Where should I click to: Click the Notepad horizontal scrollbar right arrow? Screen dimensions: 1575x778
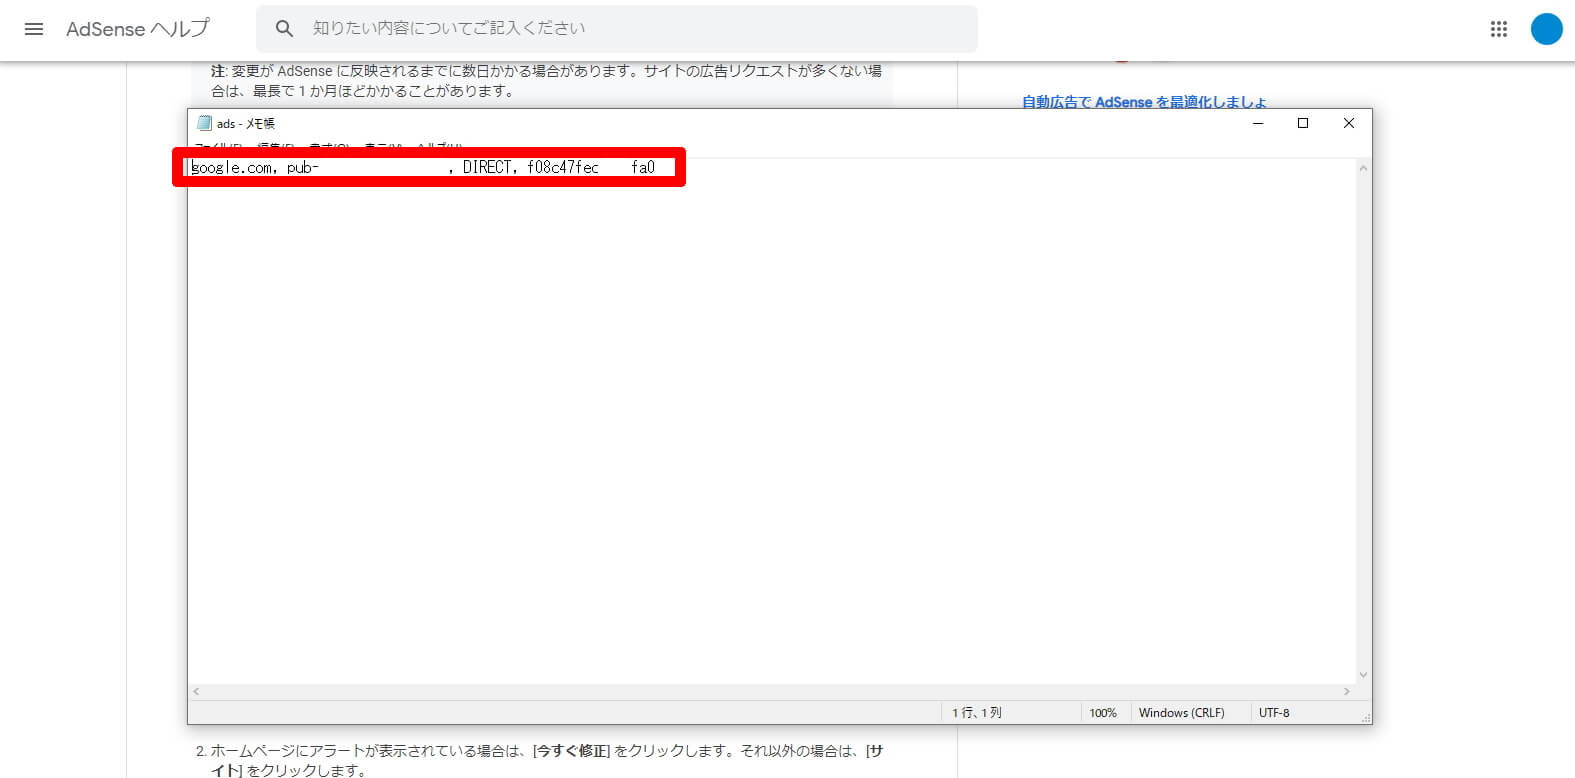click(x=1347, y=691)
